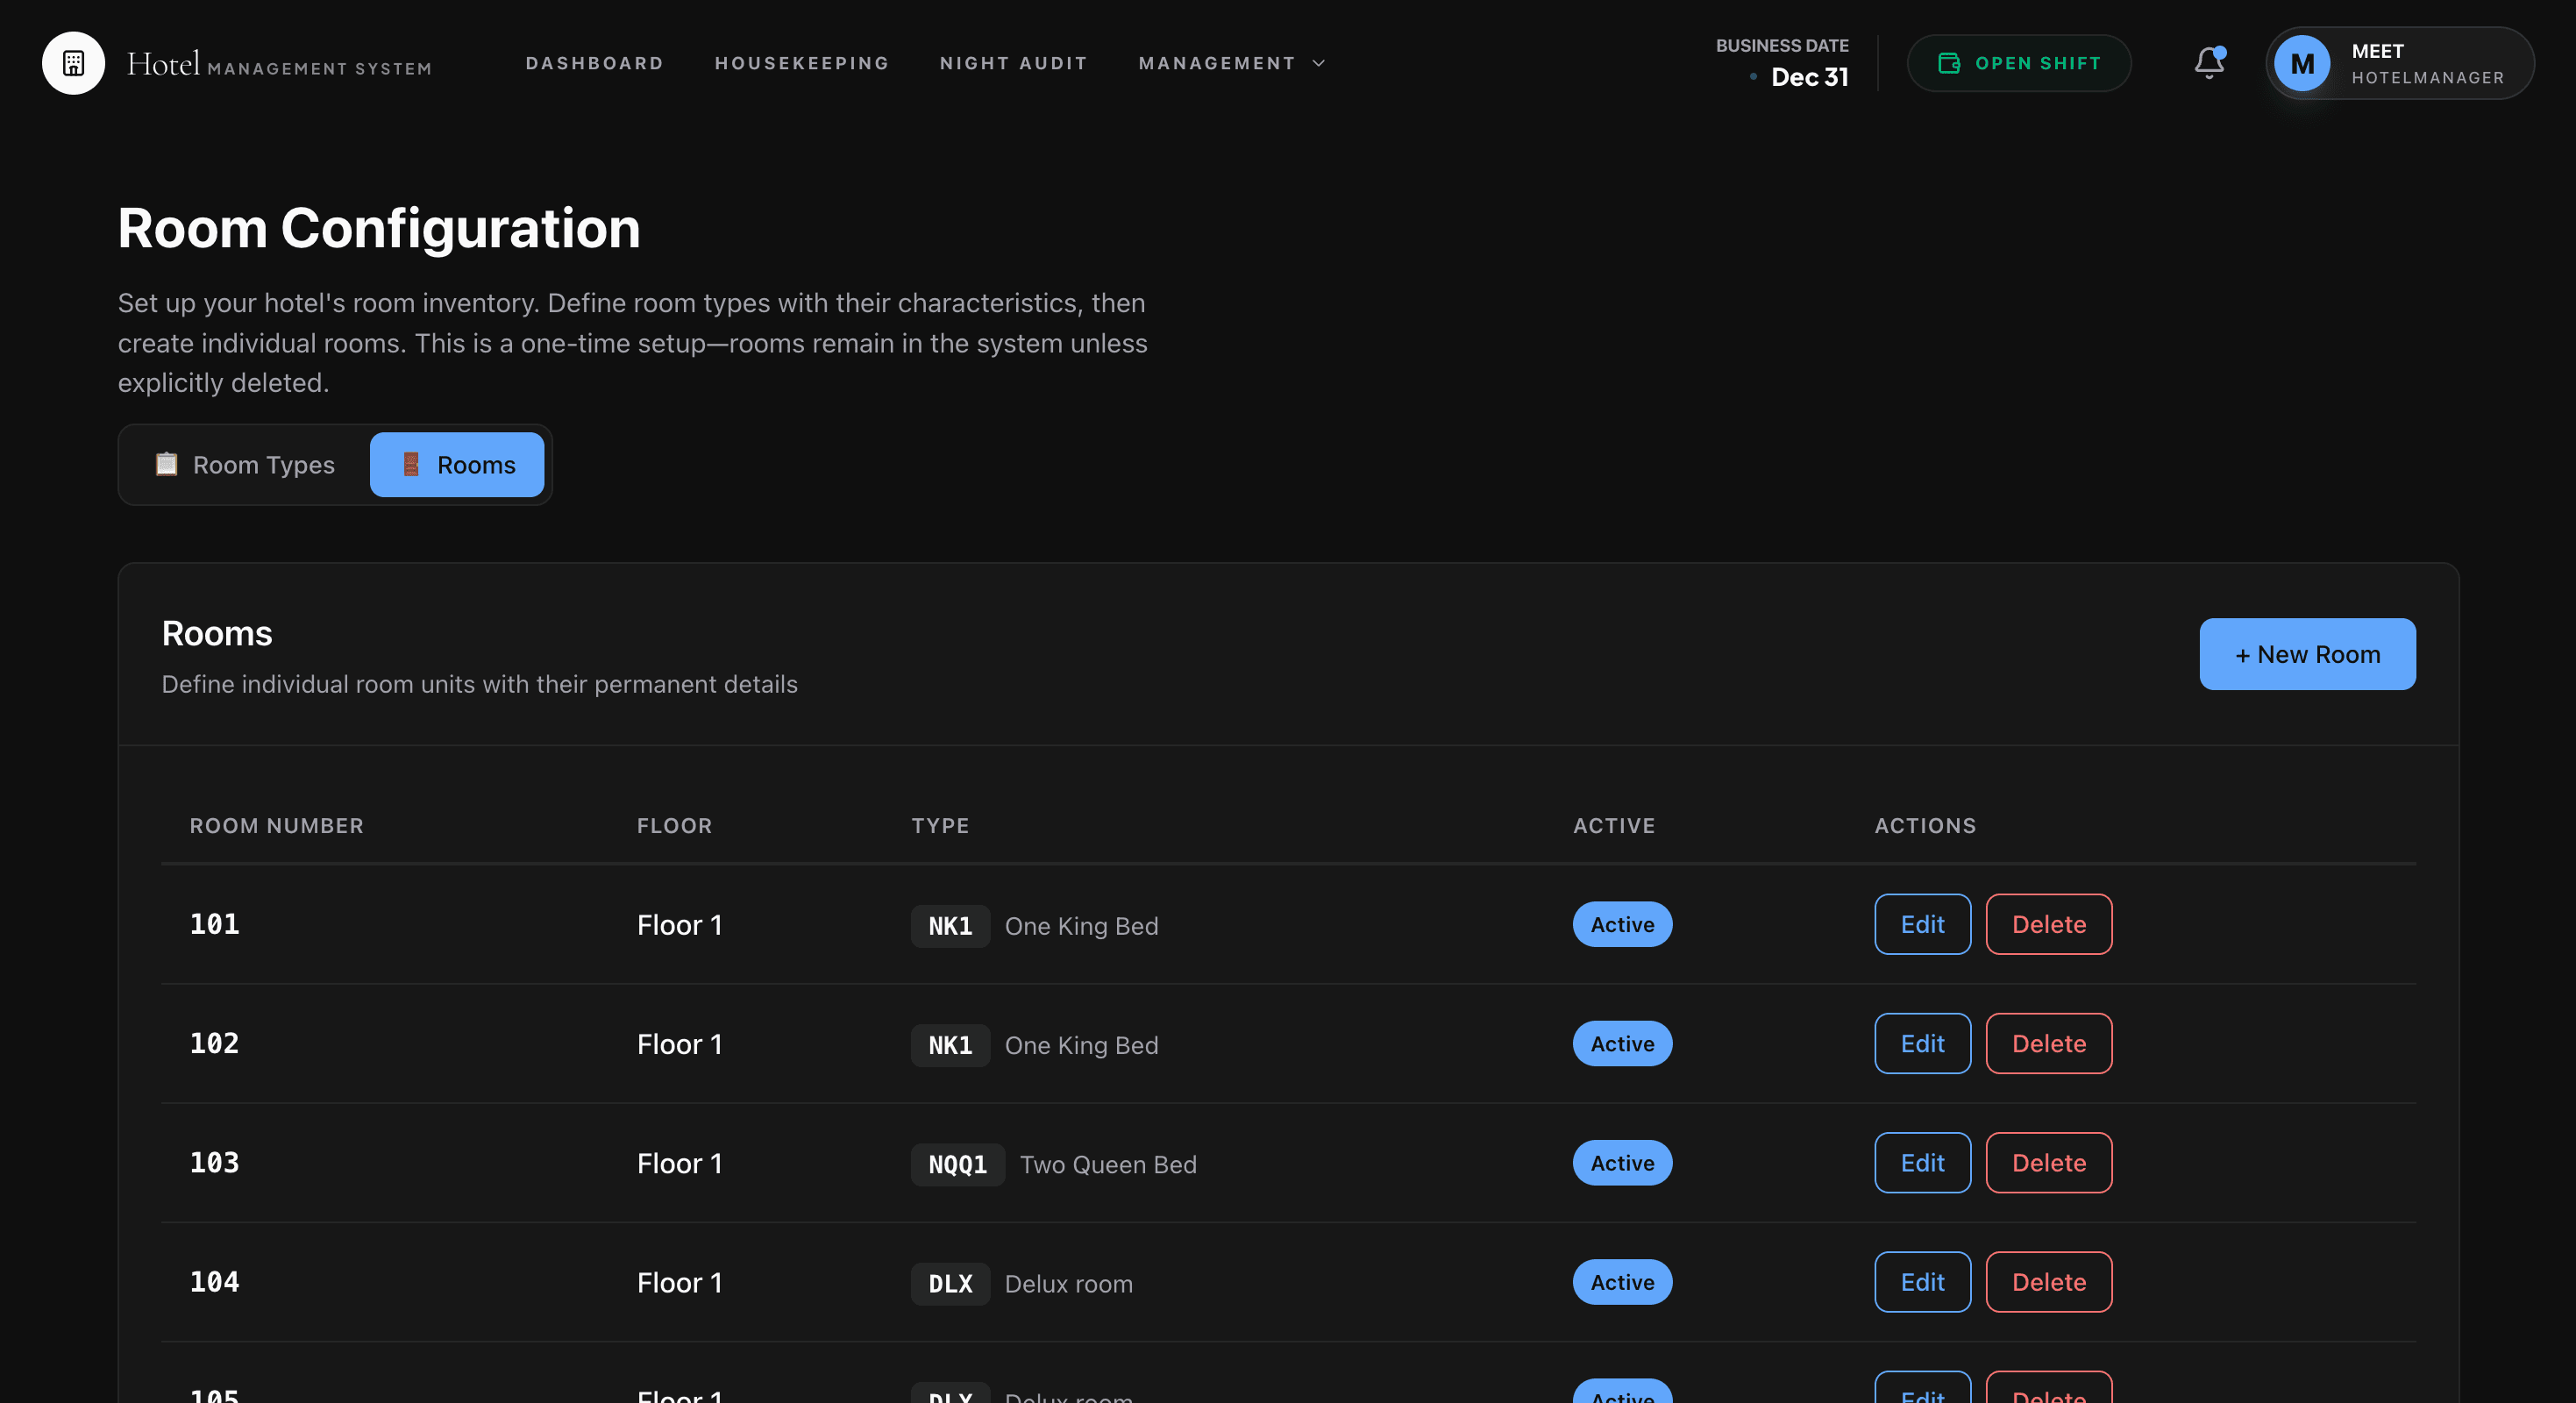The width and height of the screenshot is (2576, 1403).
Task: Click the DLX badge for room 104
Action: (x=949, y=1284)
